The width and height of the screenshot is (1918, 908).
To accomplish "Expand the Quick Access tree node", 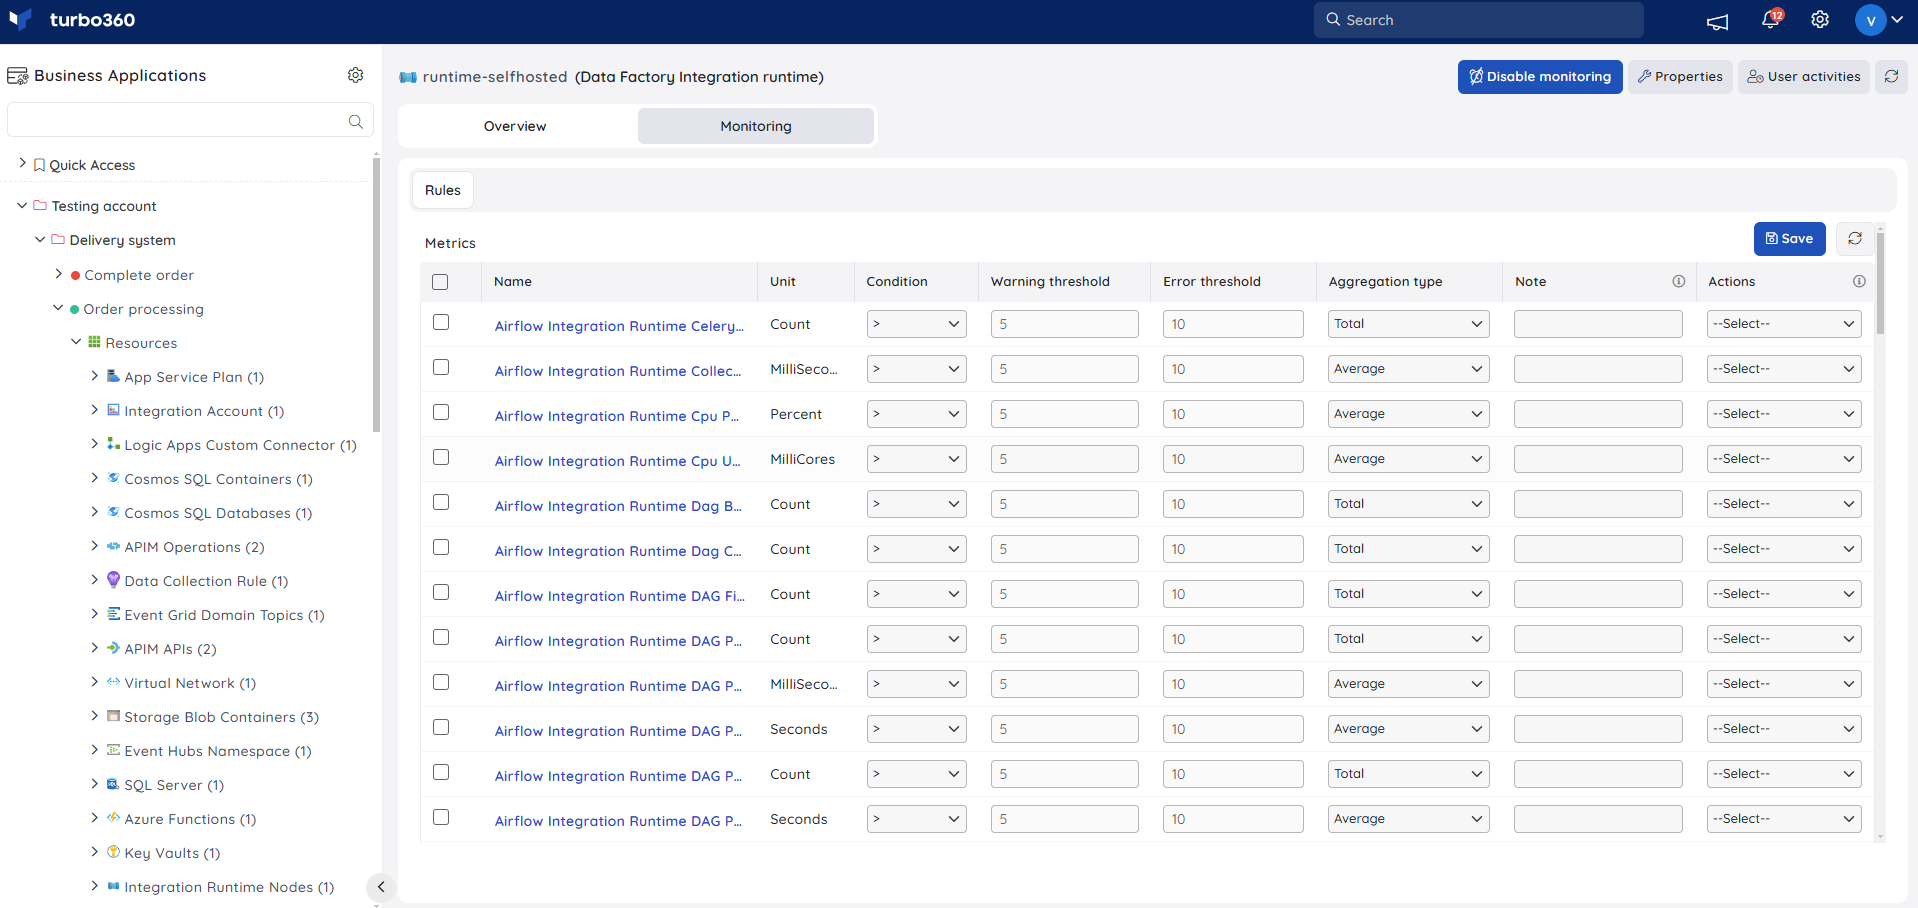I will [x=23, y=163].
